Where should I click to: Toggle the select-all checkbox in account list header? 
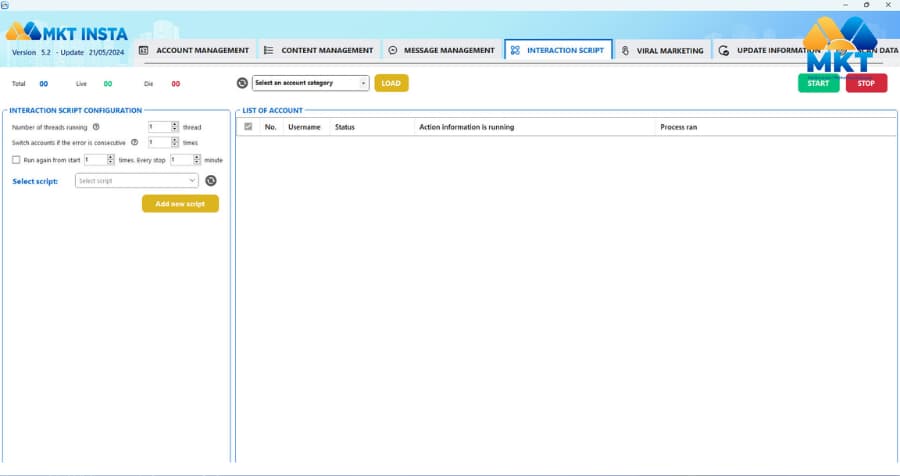point(248,127)
